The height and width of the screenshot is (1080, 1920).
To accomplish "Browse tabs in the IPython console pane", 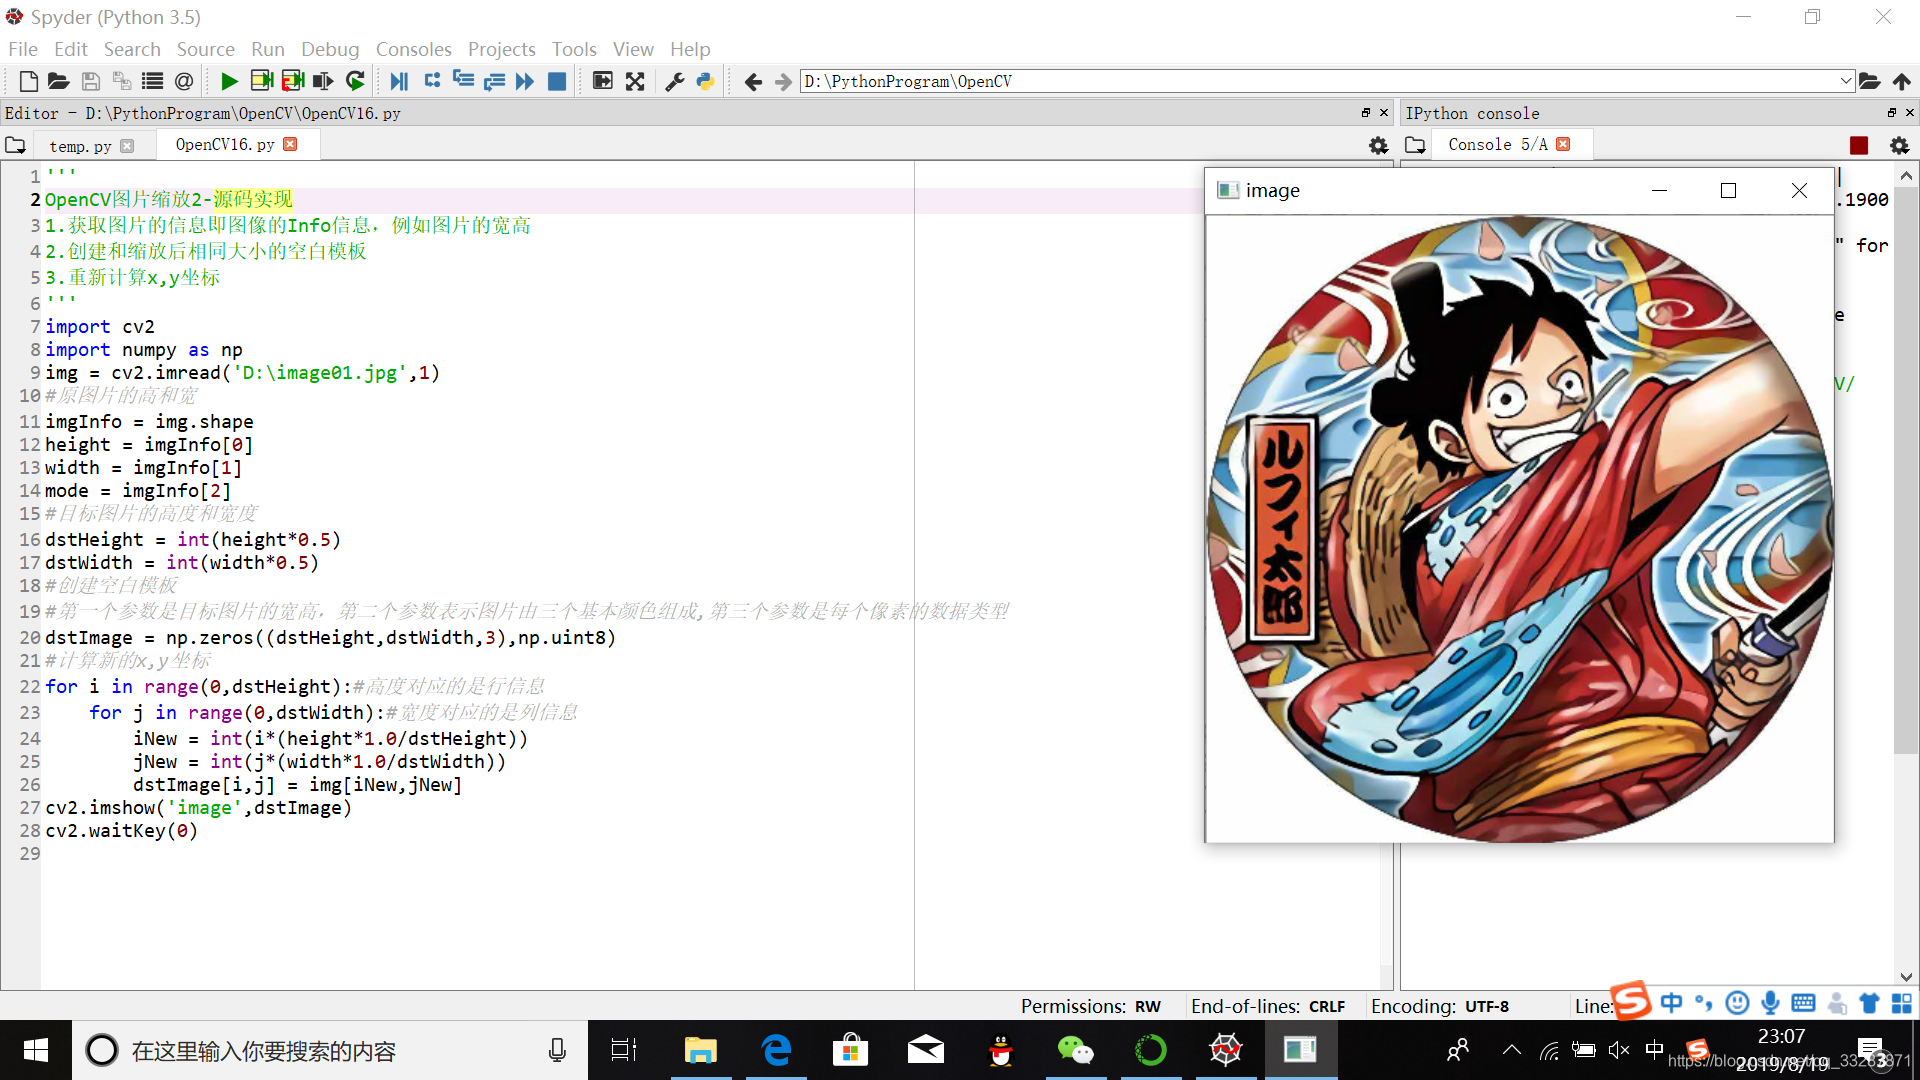I will [1415, 146].
